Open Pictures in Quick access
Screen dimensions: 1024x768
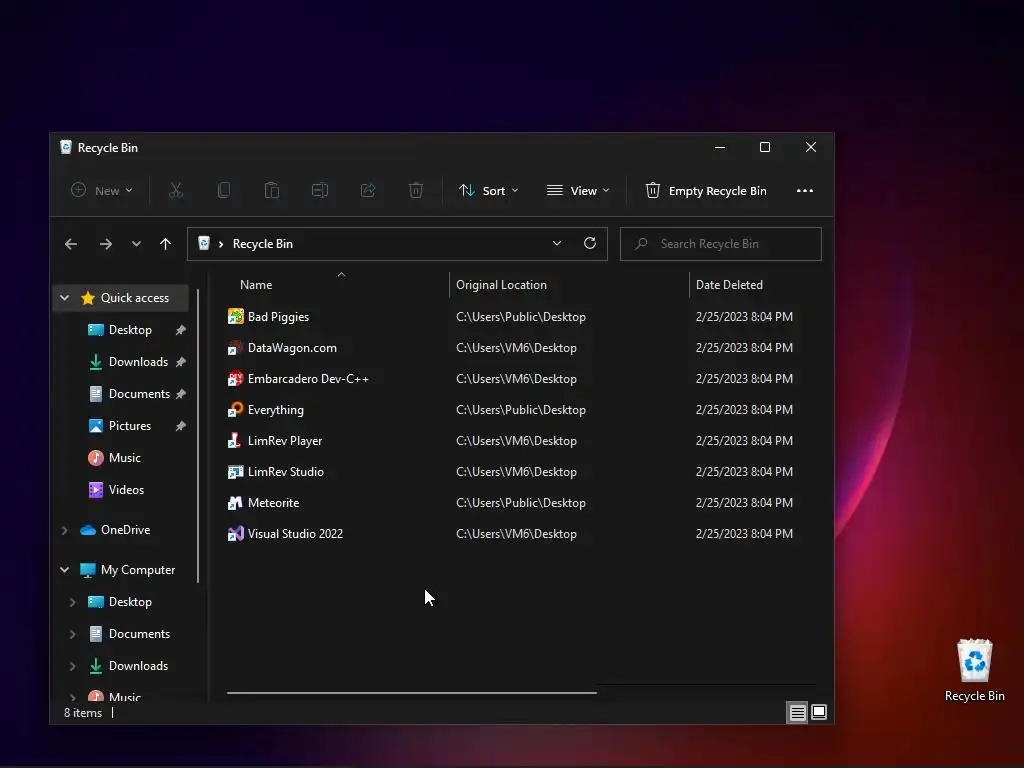[129, 426]
